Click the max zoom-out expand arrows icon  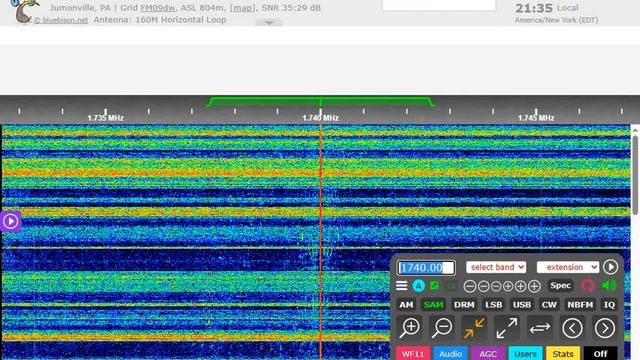[507, 328]
